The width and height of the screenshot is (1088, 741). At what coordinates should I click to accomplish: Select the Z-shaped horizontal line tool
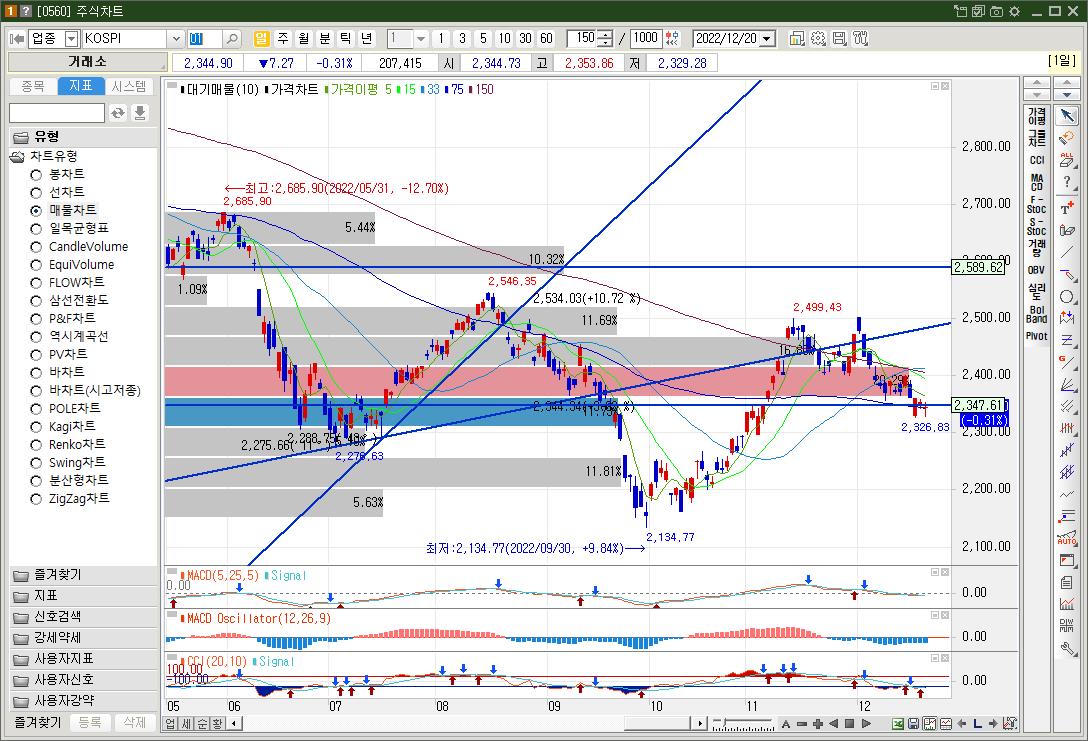[x=1067, y=340]
